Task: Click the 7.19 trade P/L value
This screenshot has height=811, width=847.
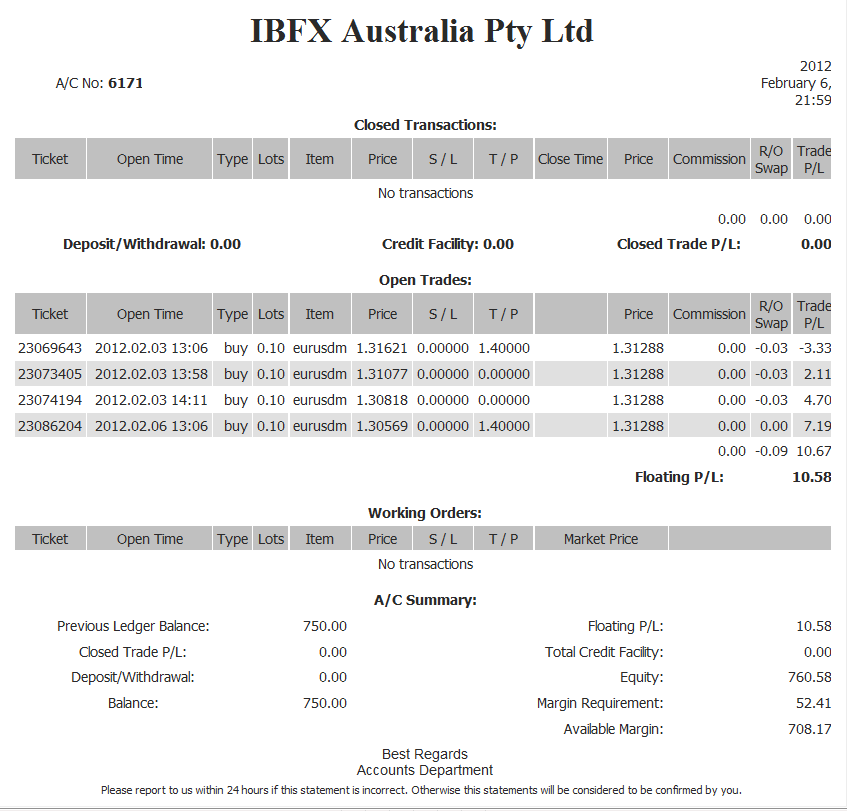Action: [817, 426]
